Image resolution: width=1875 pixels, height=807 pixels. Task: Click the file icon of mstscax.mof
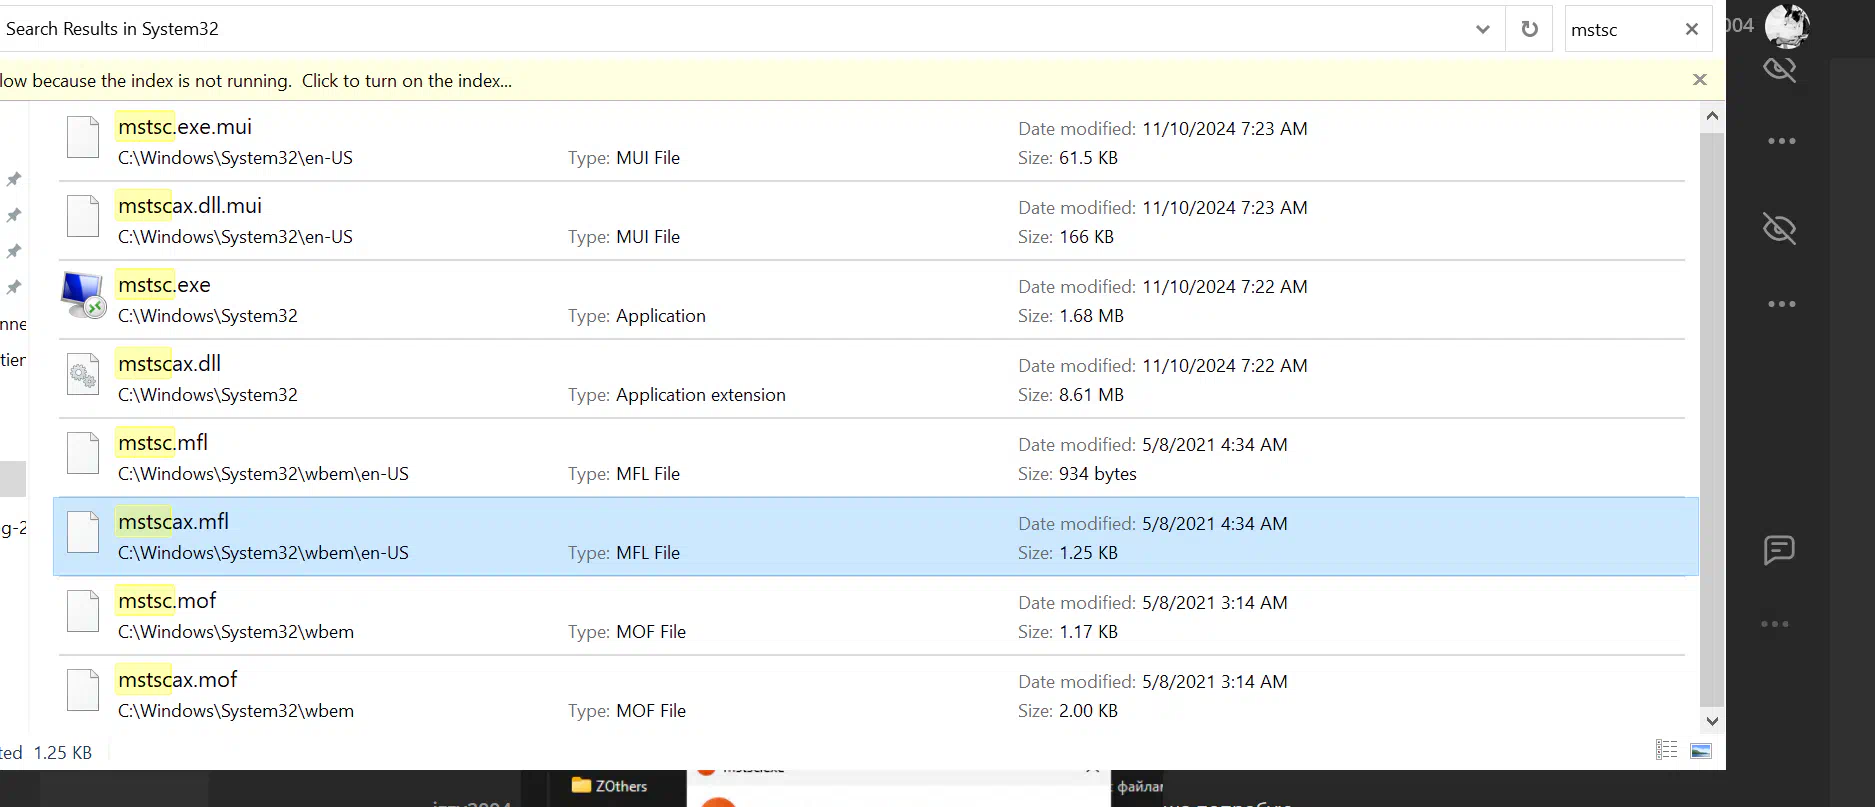[83, 690]
